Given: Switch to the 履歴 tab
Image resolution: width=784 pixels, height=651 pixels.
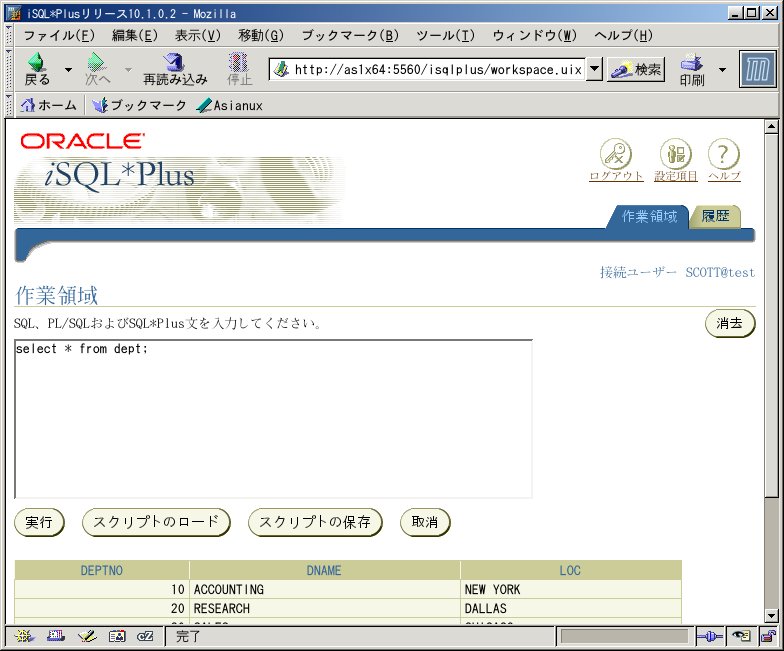Looking at the screenshot, I should click(715, 216).
